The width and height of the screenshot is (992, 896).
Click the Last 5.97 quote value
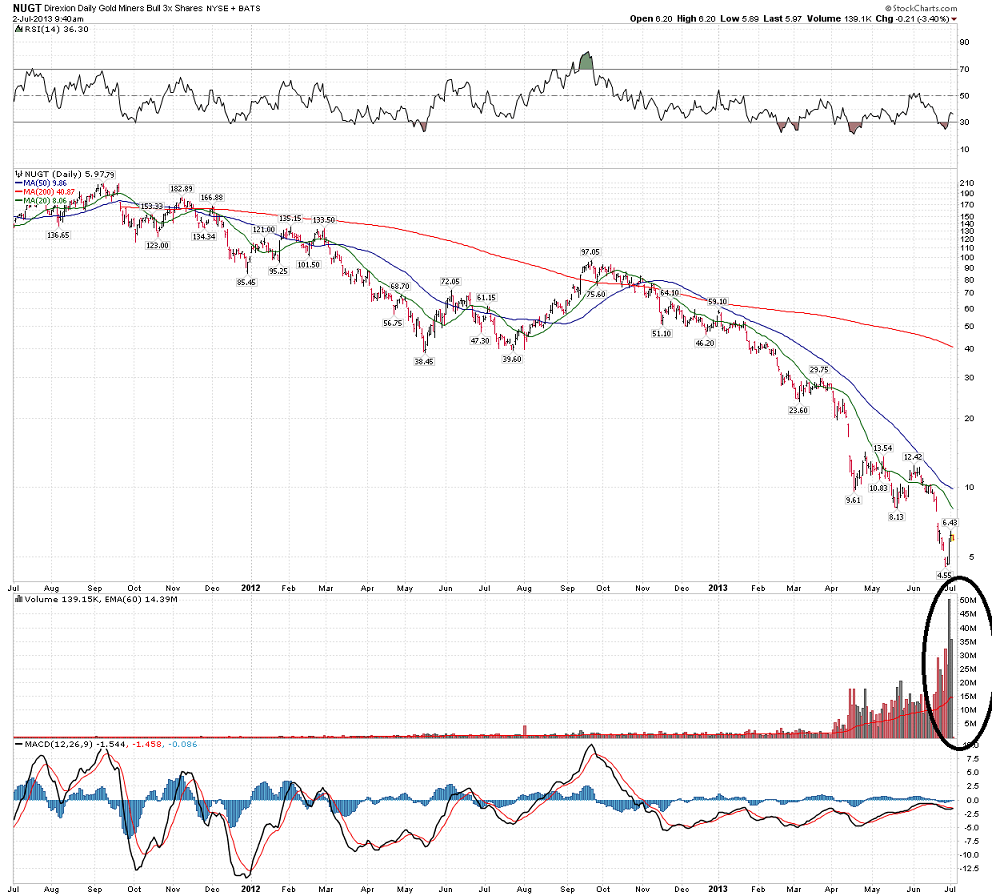(783, 19)
